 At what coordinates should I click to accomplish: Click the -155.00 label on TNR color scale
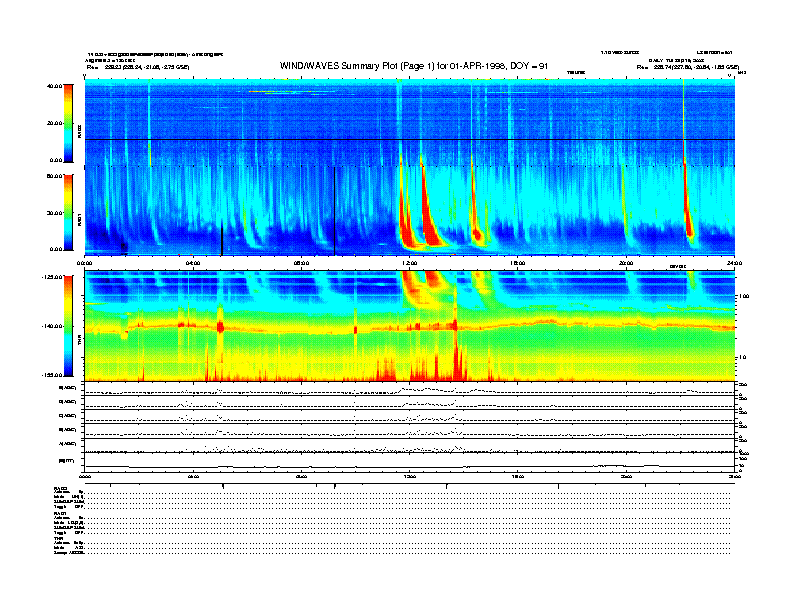[x=52, y=375]
